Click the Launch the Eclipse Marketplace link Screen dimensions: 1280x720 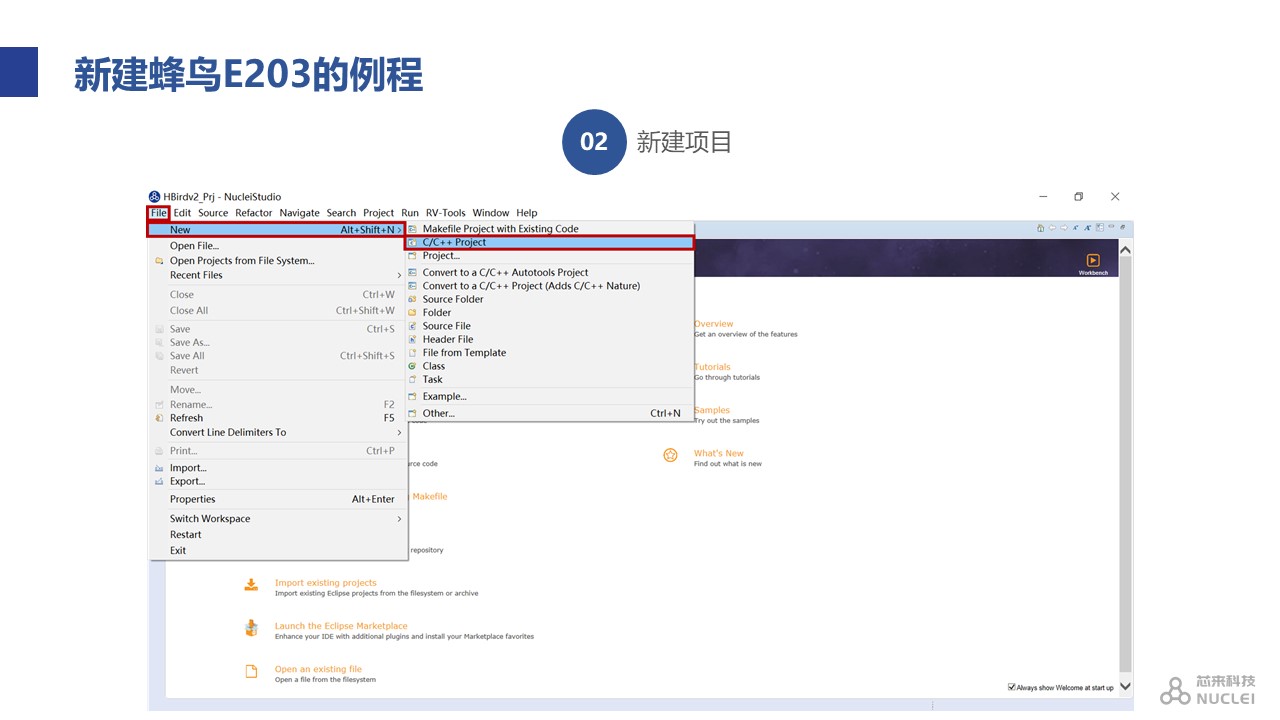[x=341, y=626]
